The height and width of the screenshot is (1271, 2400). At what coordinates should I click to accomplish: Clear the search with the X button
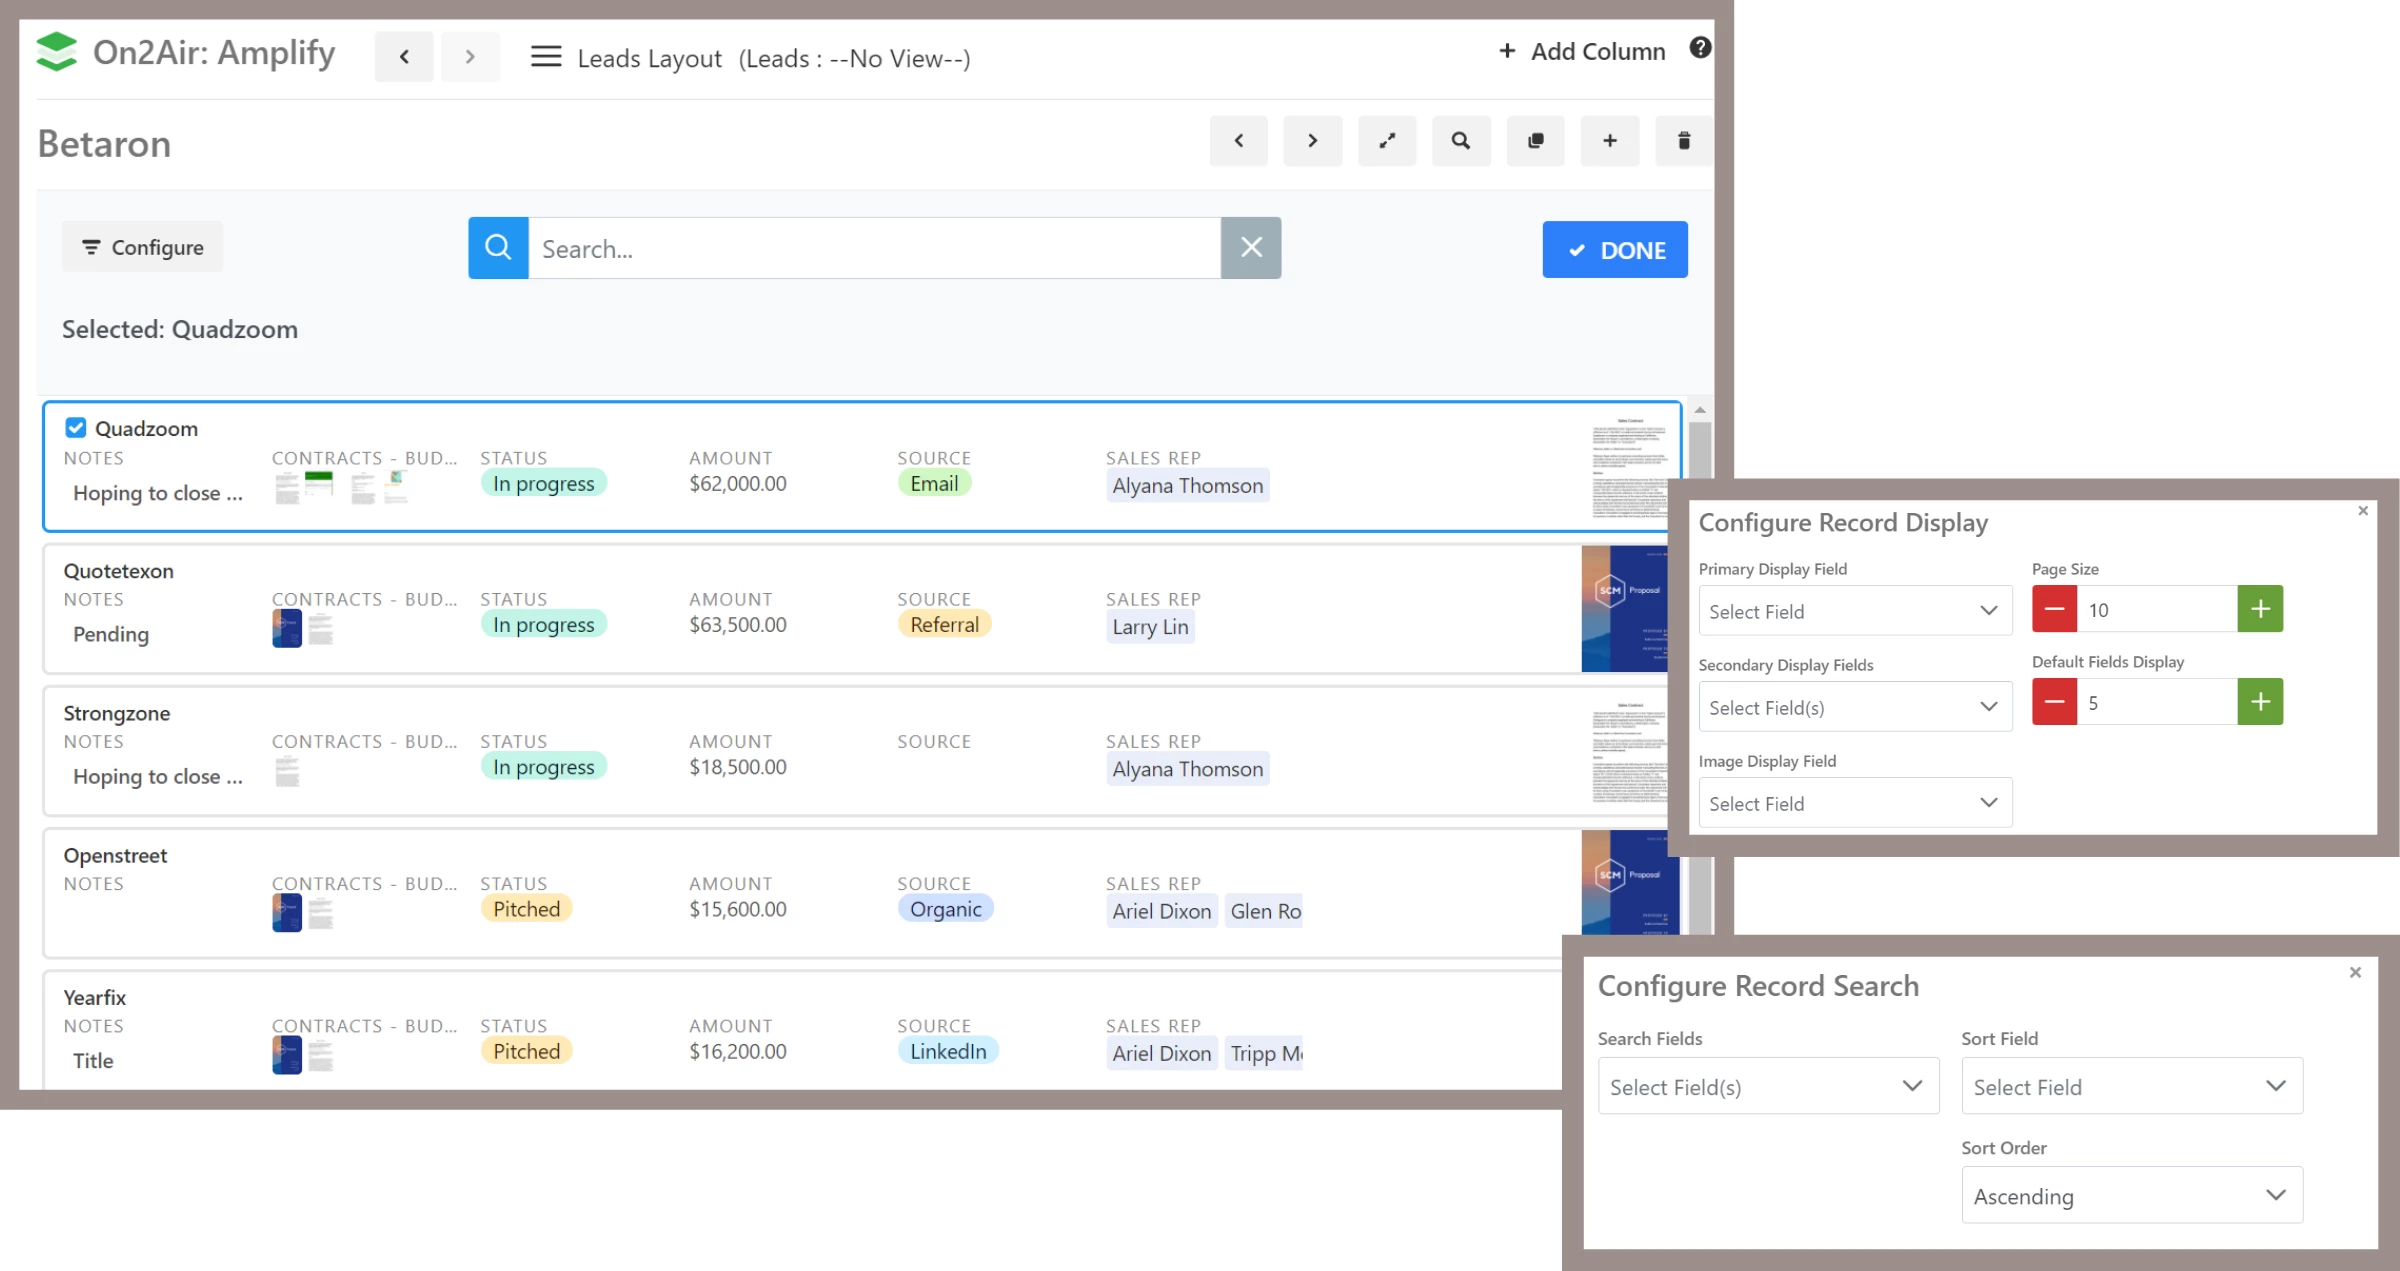tap(1251, 248)
